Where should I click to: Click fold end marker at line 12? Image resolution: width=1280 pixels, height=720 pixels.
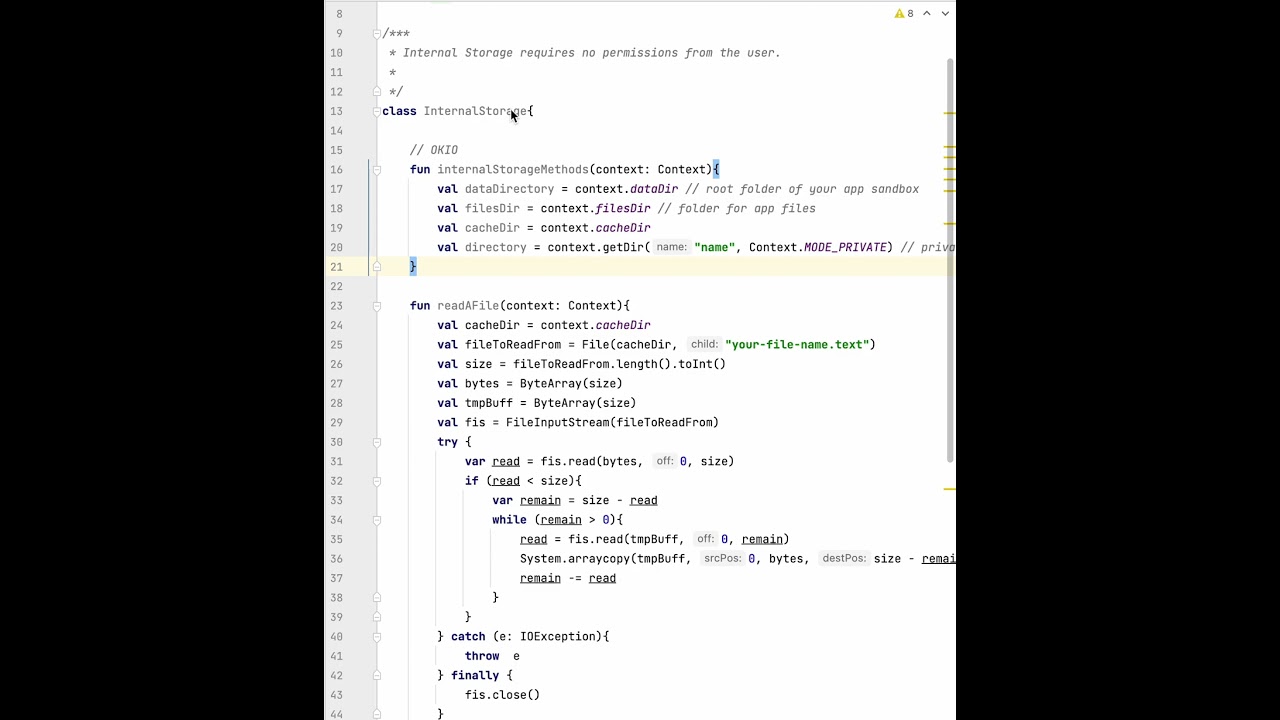(x=377, y=92)
